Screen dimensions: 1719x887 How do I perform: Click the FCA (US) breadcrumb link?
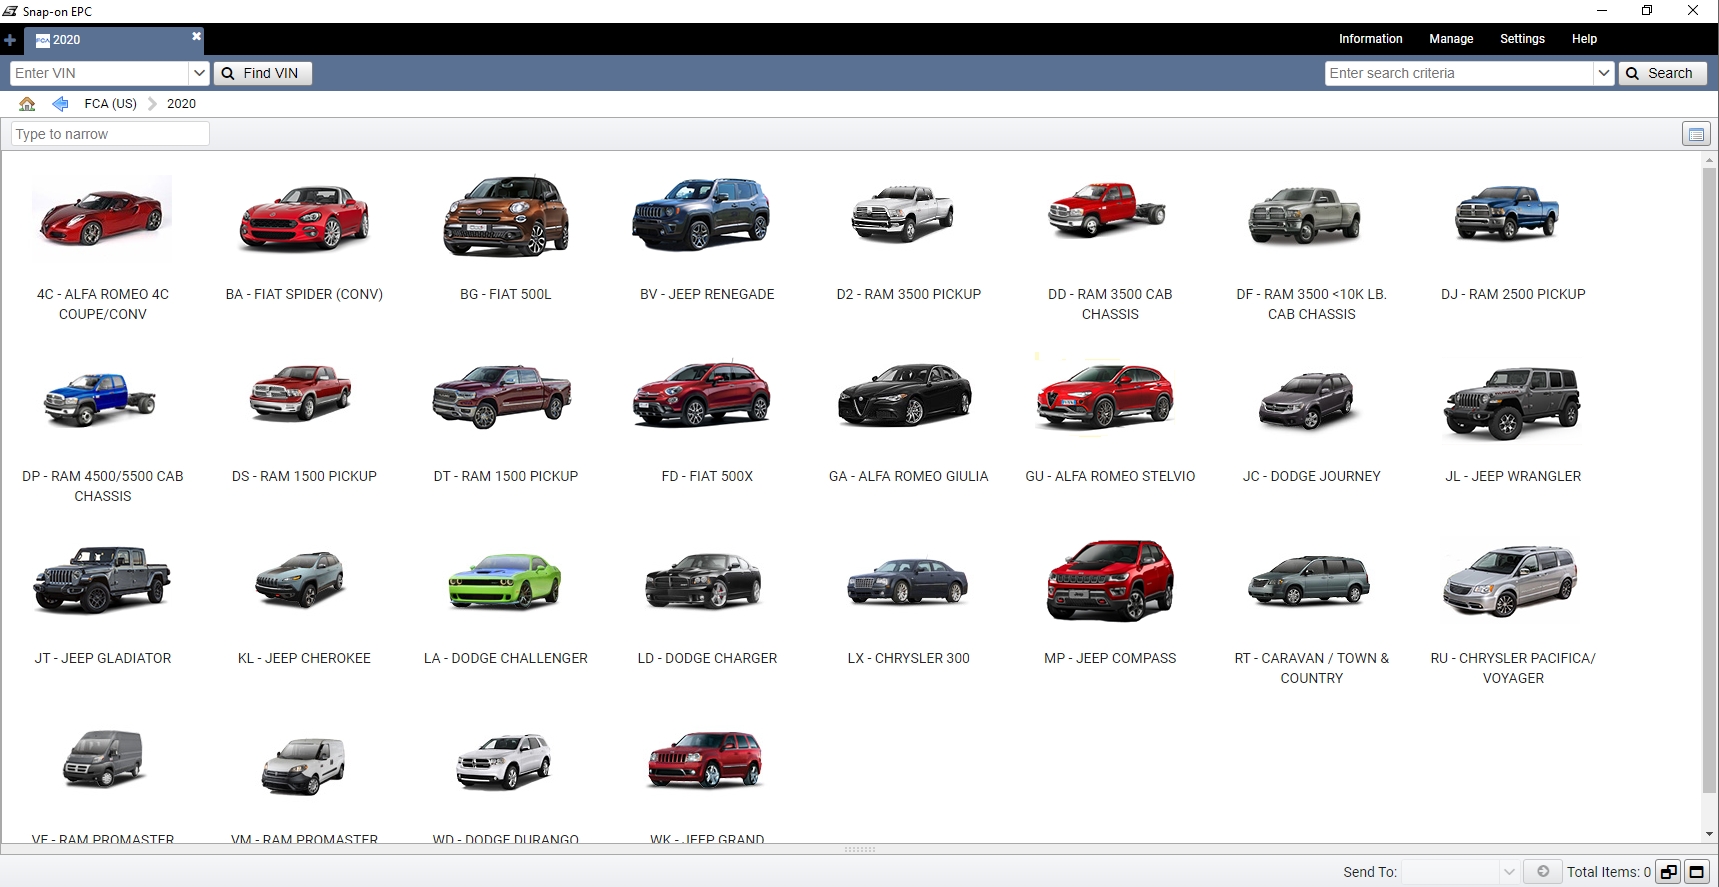coord(110,104)
